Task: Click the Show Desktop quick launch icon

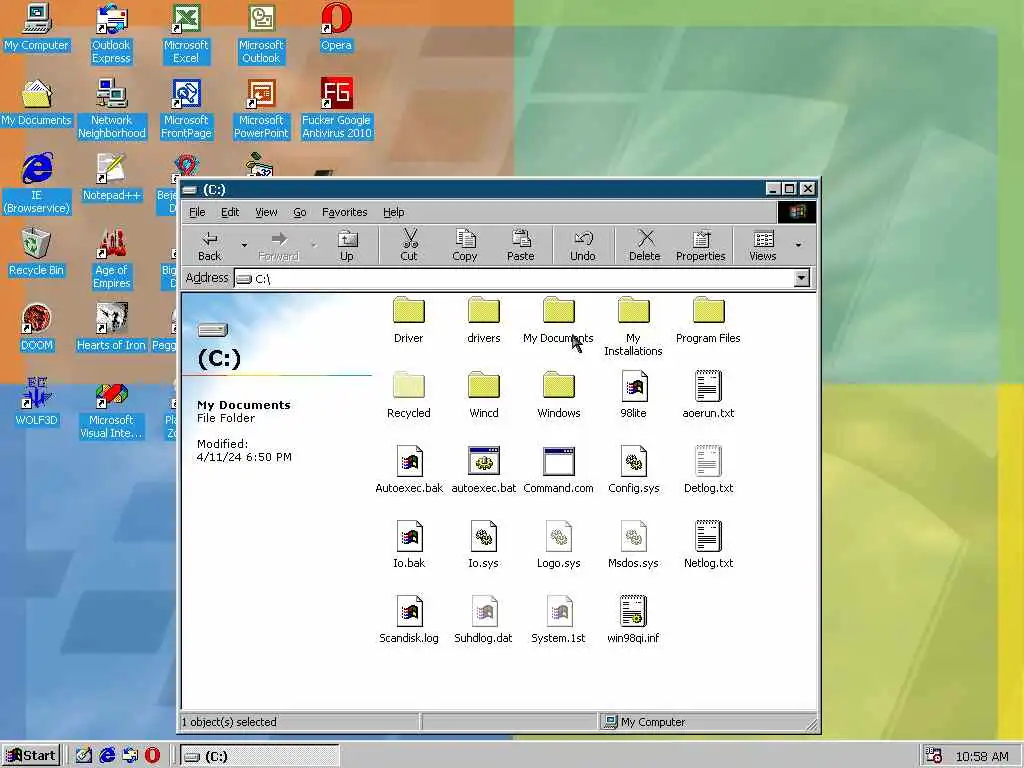Action: tap(84, 756)
